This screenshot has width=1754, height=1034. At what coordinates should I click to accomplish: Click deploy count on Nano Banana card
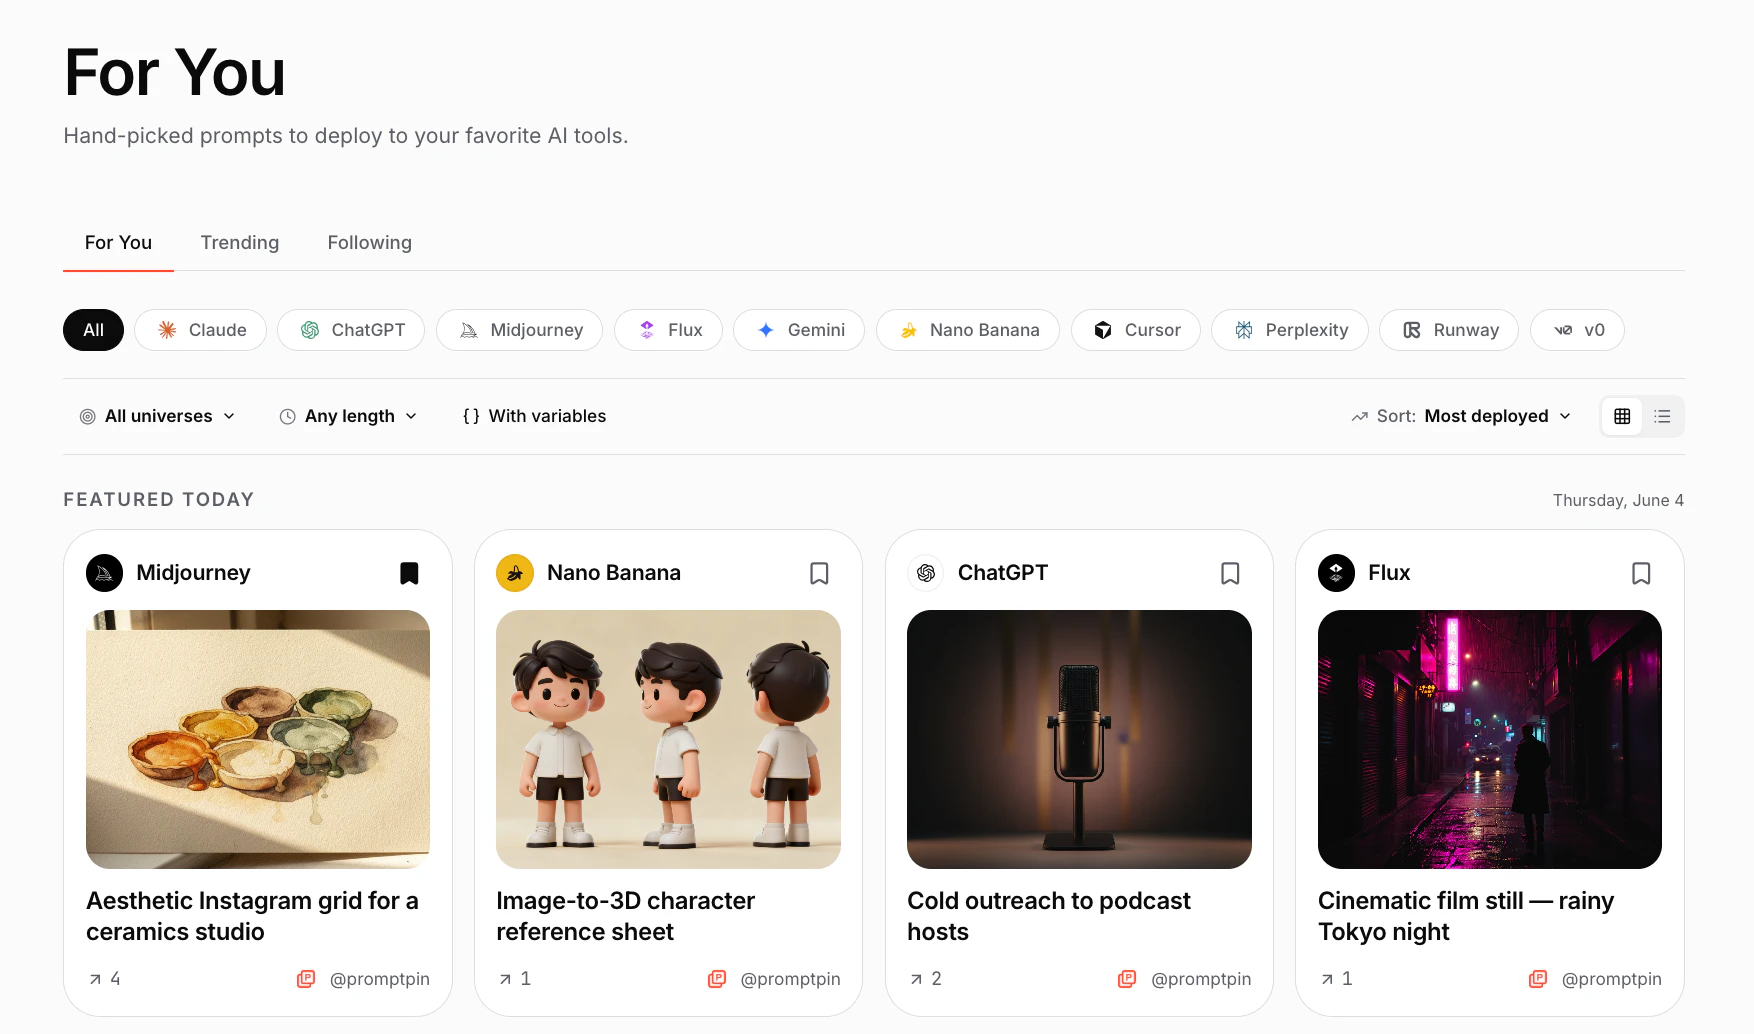[515, 979]
